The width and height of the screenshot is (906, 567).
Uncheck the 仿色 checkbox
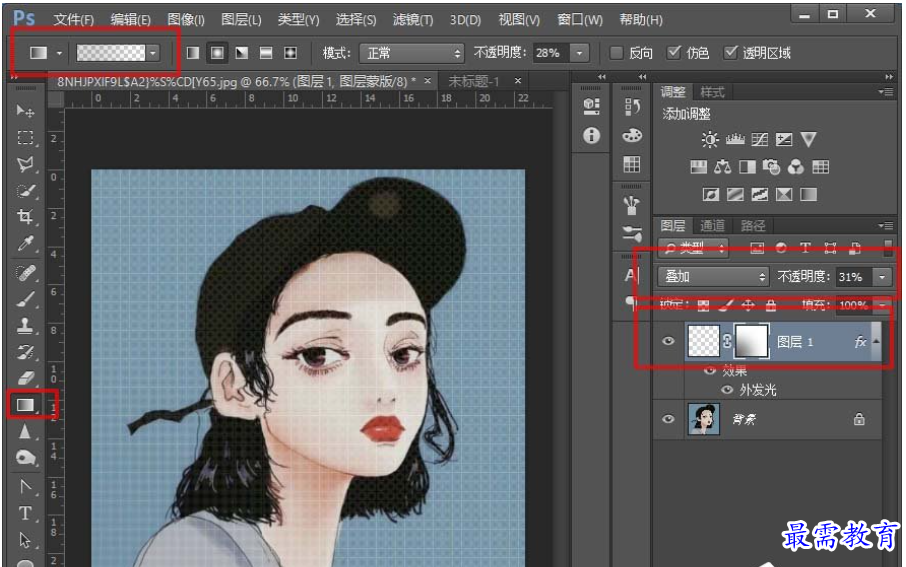pos(674,53)
